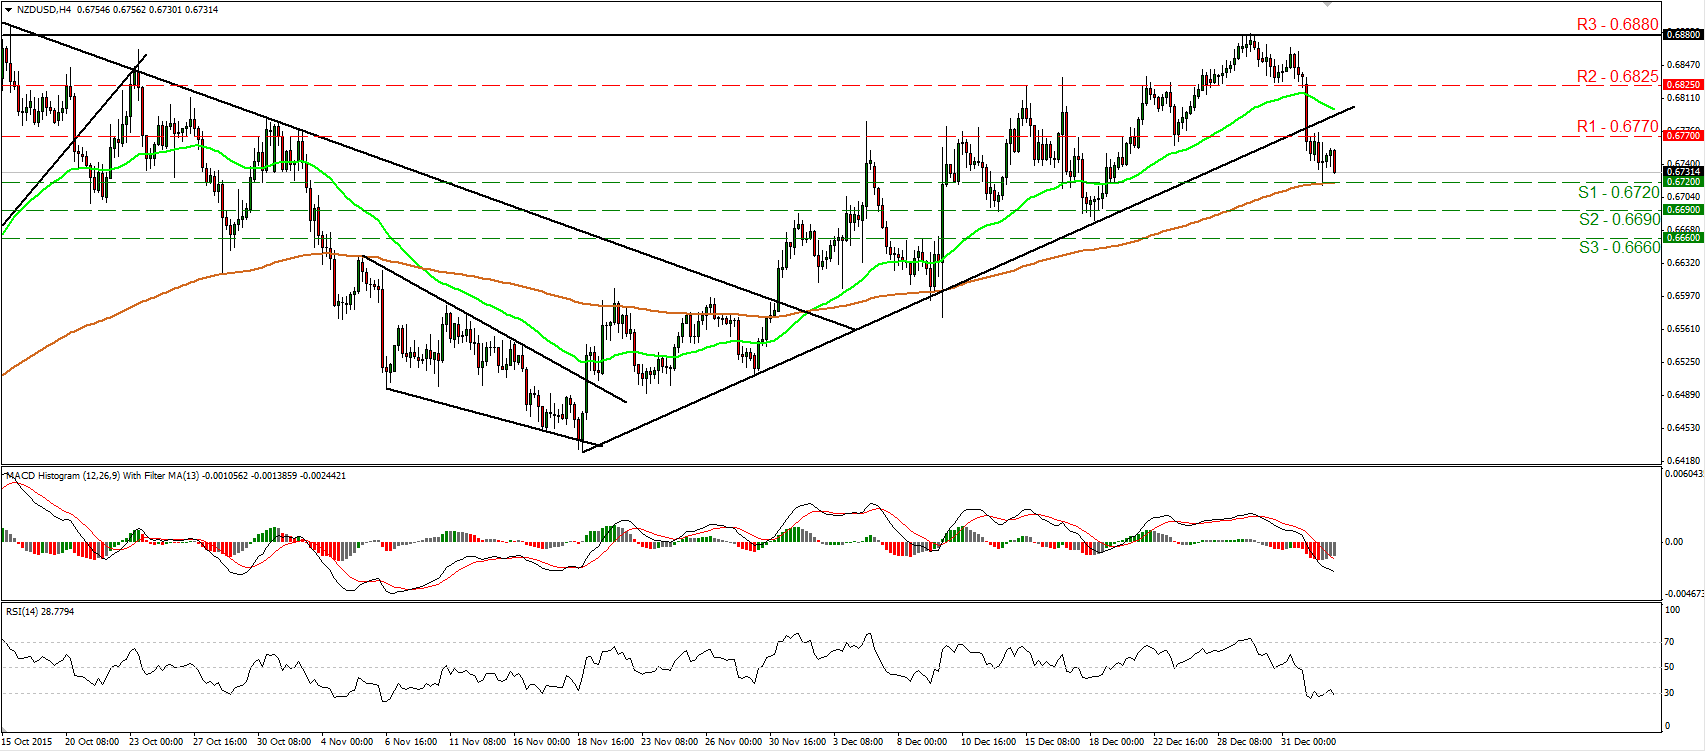This screenshot has width=1705, height=752.
Task: Select the R2 - 0.6825 resistance label
Action: (1617, 76)
